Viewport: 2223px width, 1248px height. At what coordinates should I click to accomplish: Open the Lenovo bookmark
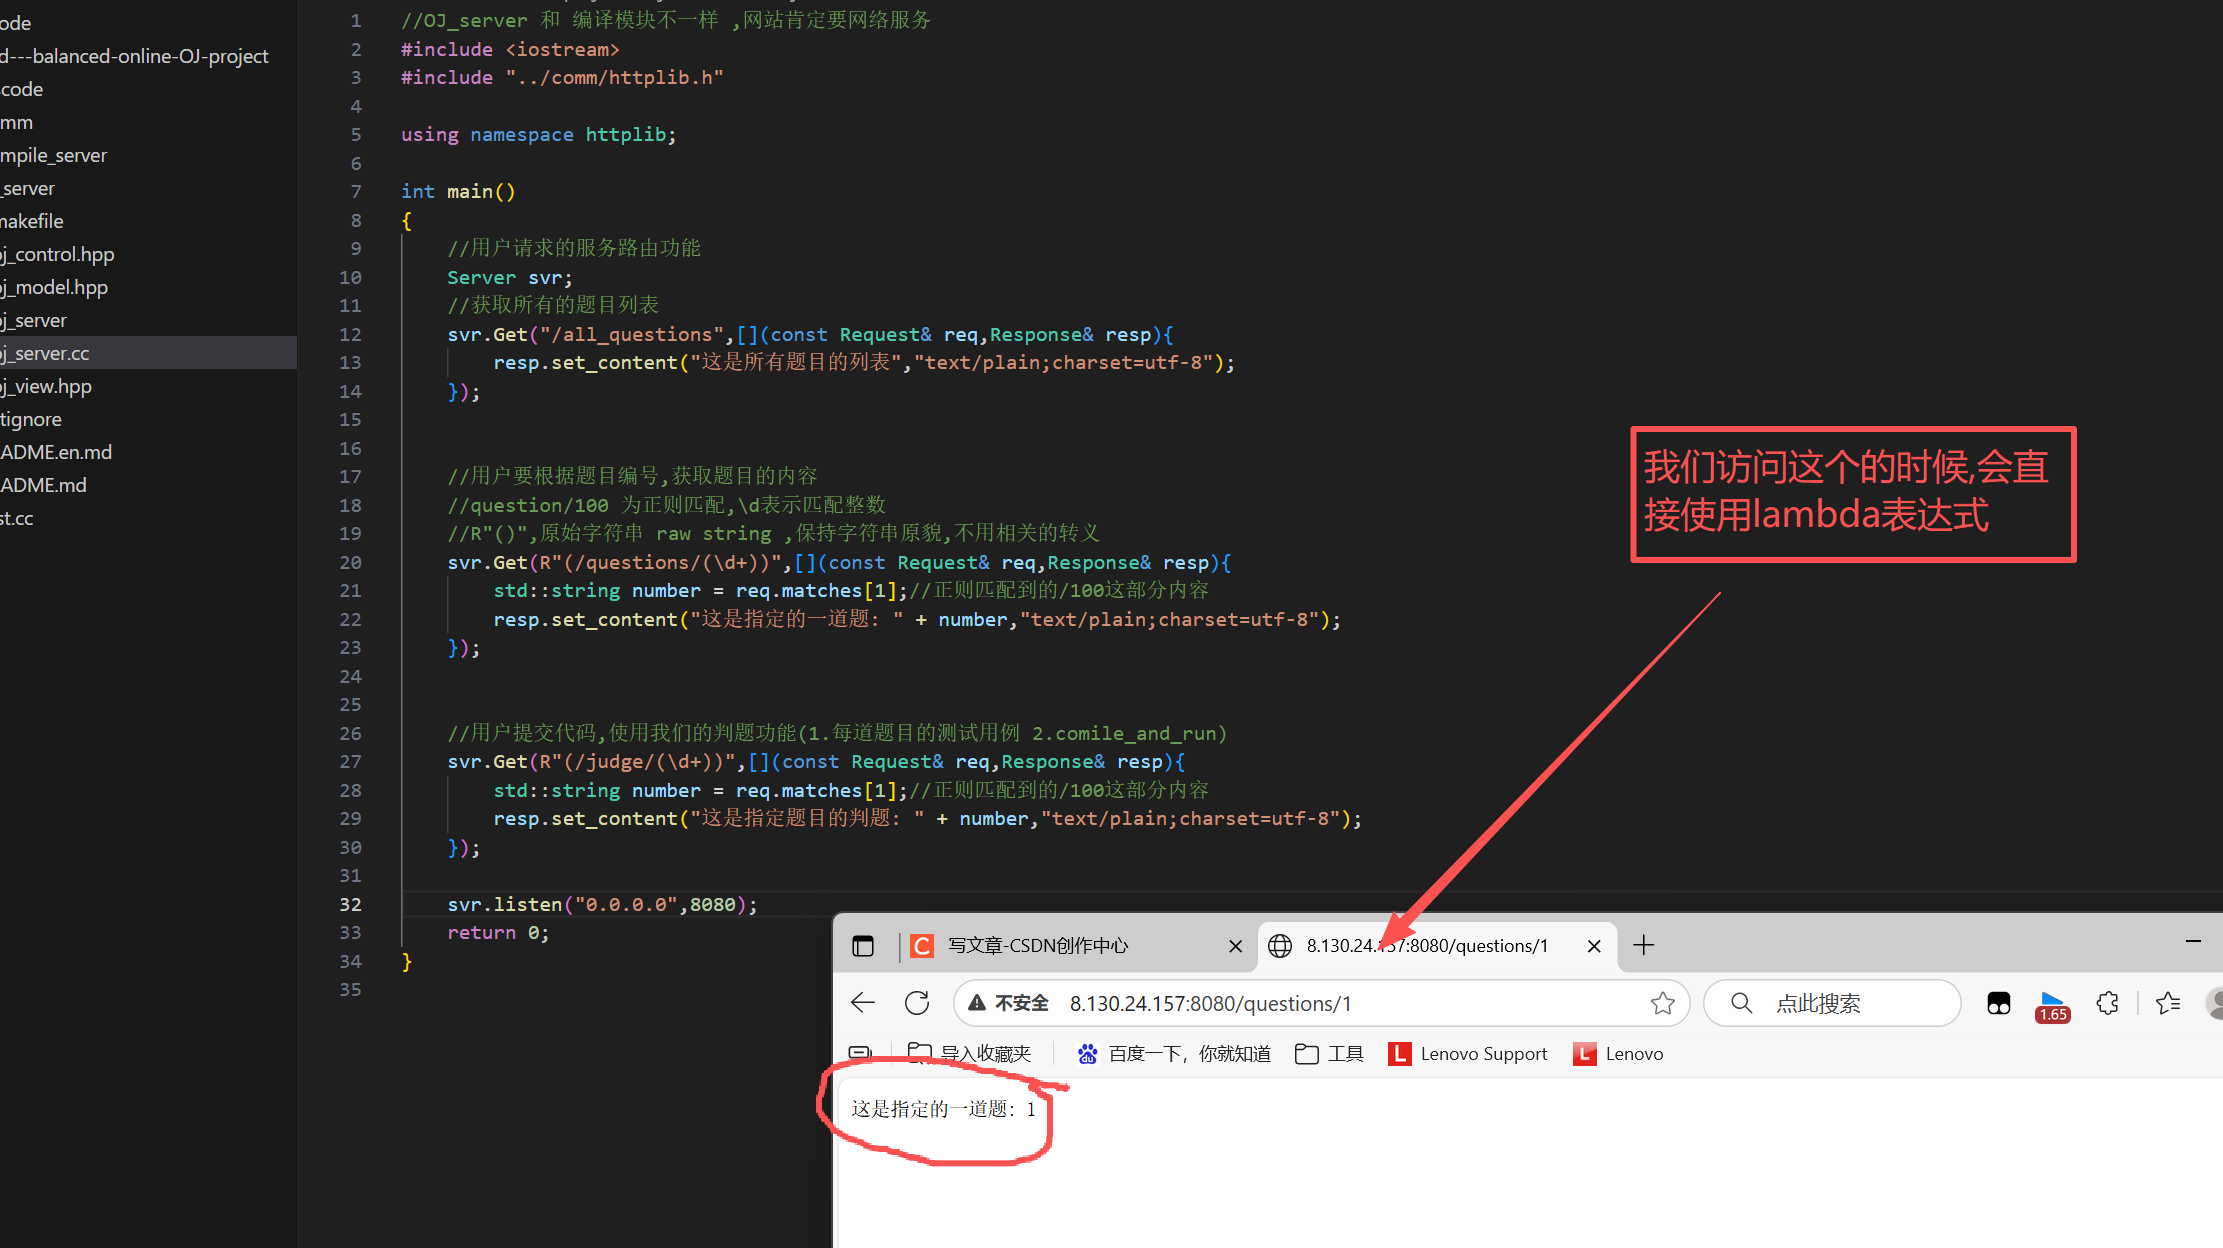(x=1618, y=1054)
